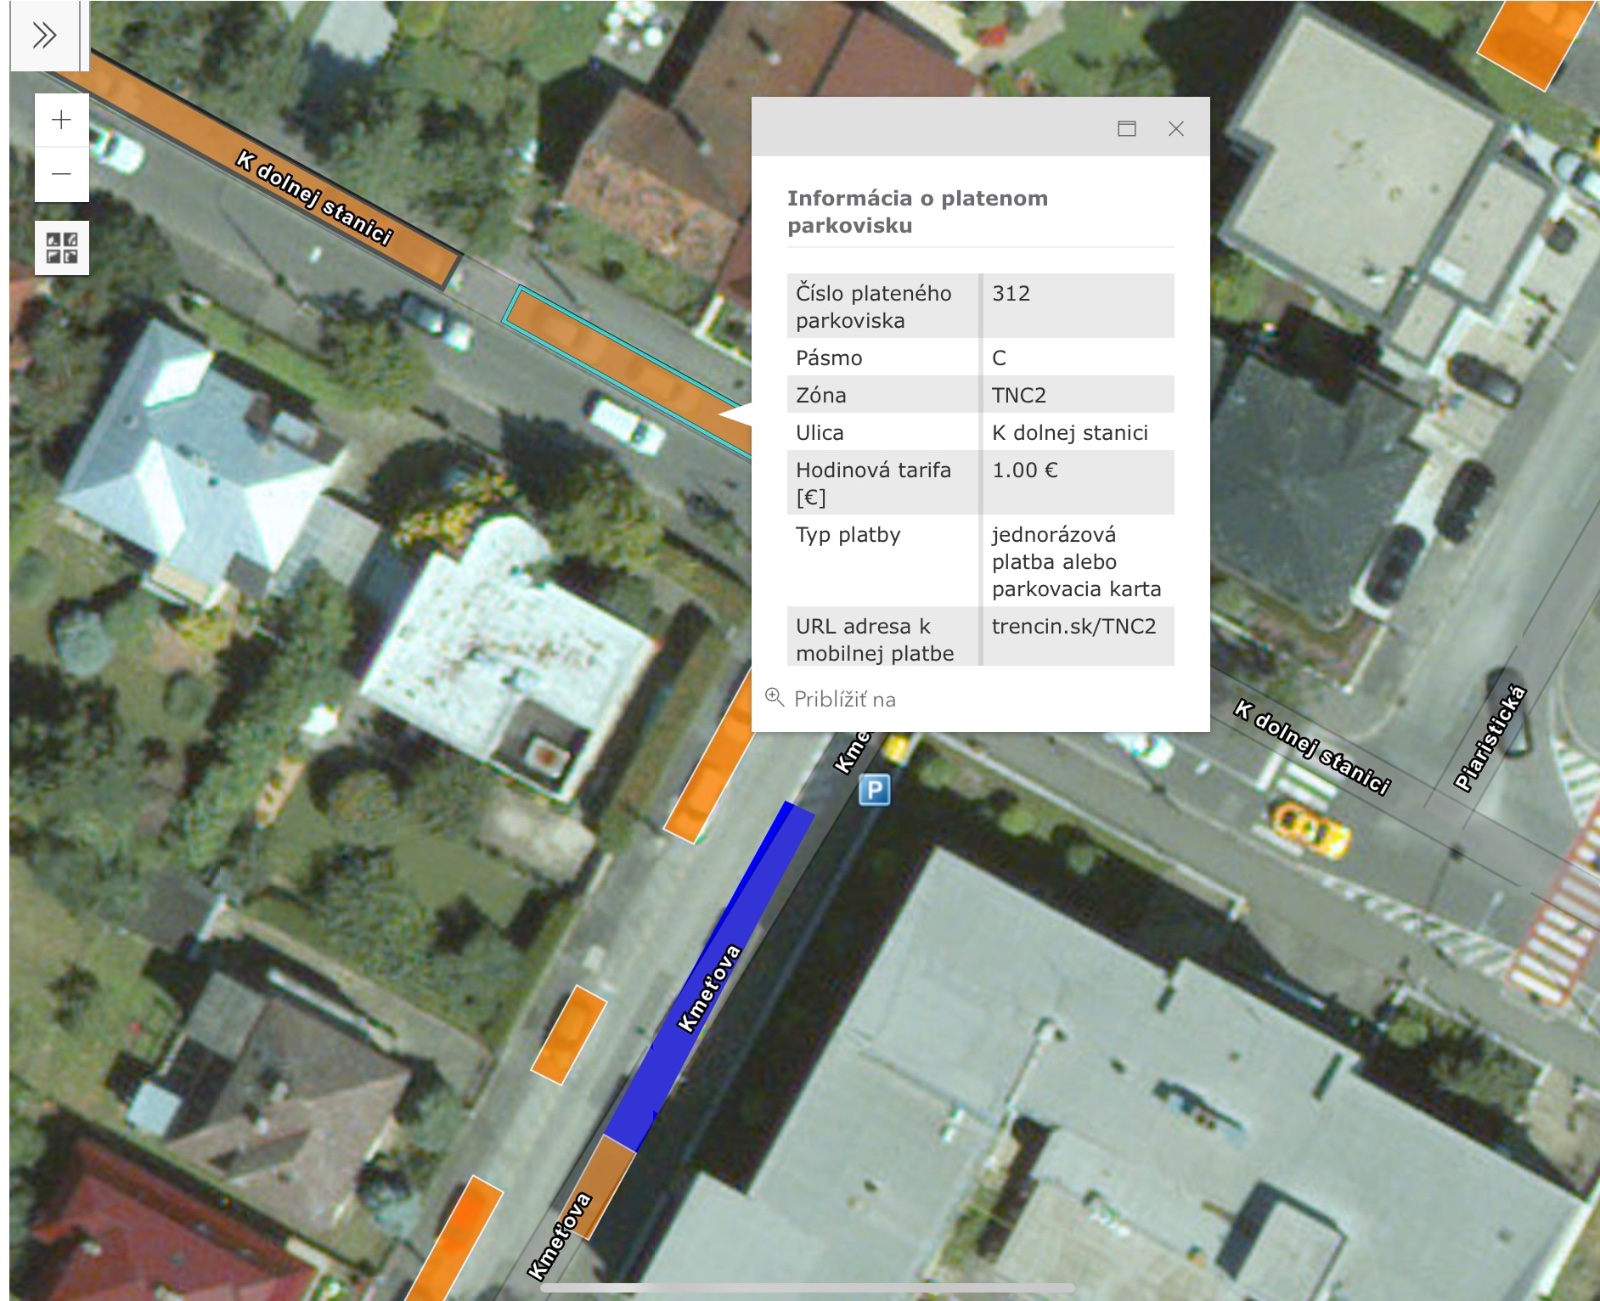Click the Piaristická street label

(x=1490, y=737)
